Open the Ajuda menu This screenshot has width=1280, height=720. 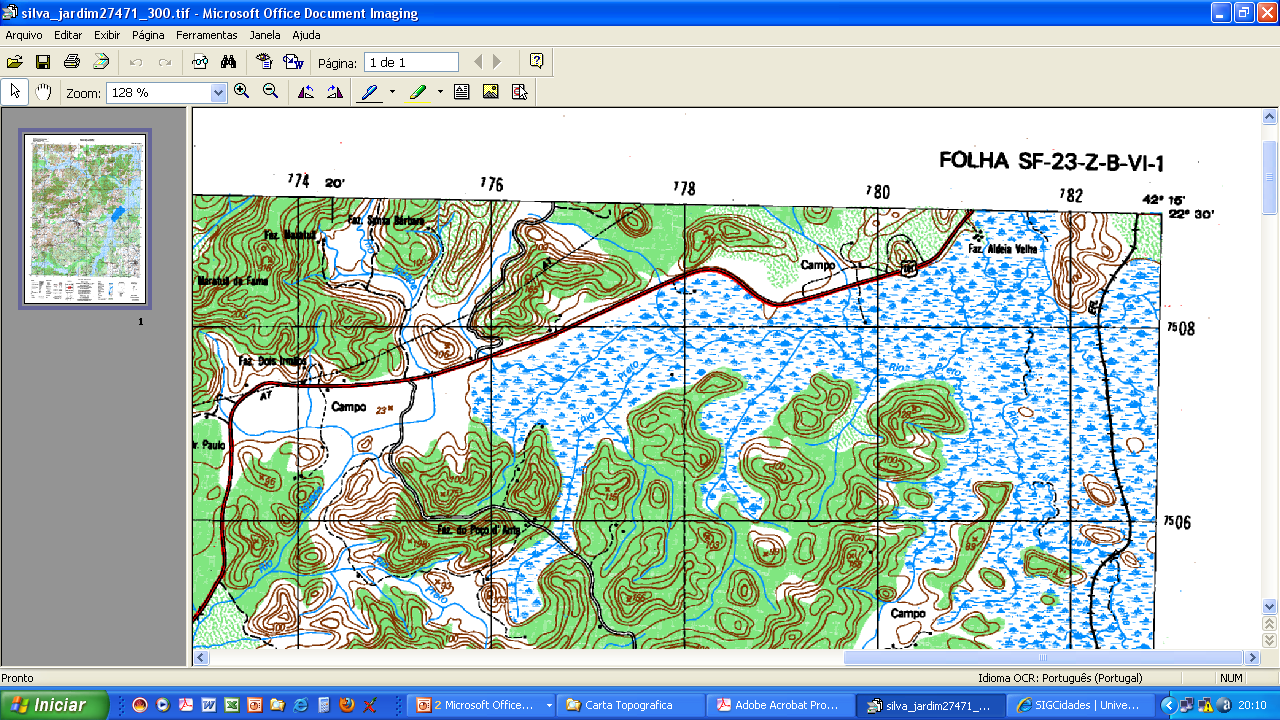point(306,35)
